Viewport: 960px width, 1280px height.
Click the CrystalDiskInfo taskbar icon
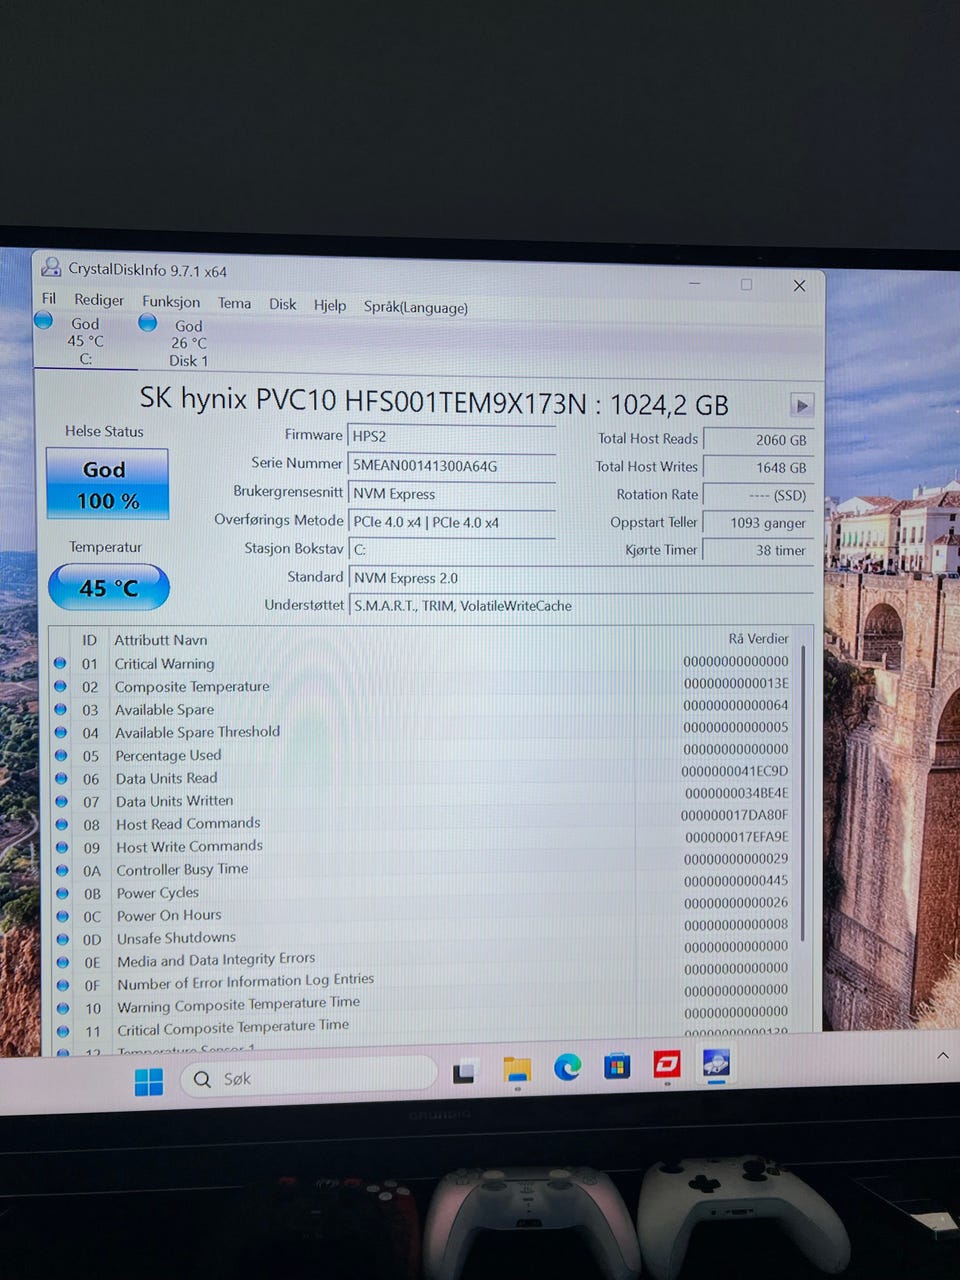[x=716, y=1063]
